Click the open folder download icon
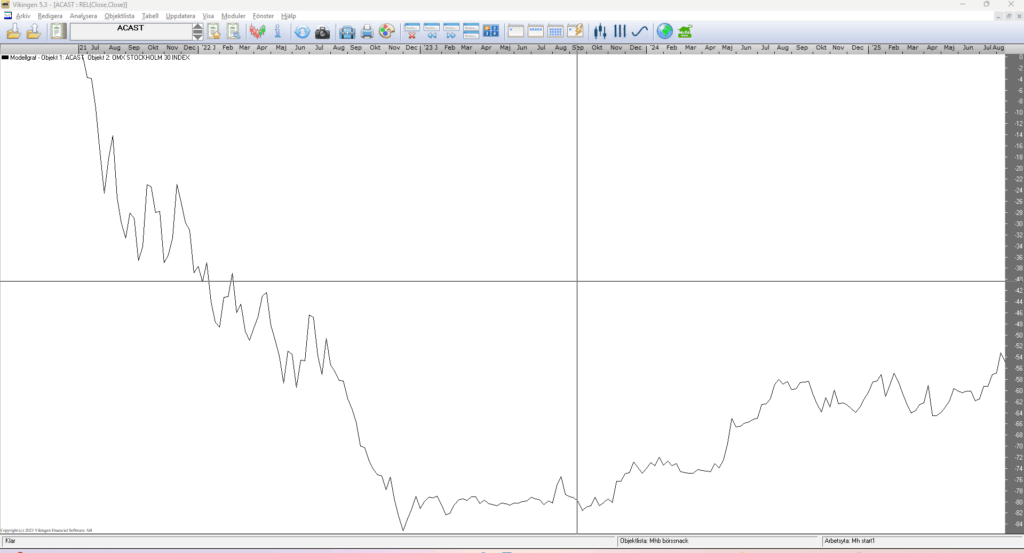This screenshot has width=1024, height=553. coord(14,31)
